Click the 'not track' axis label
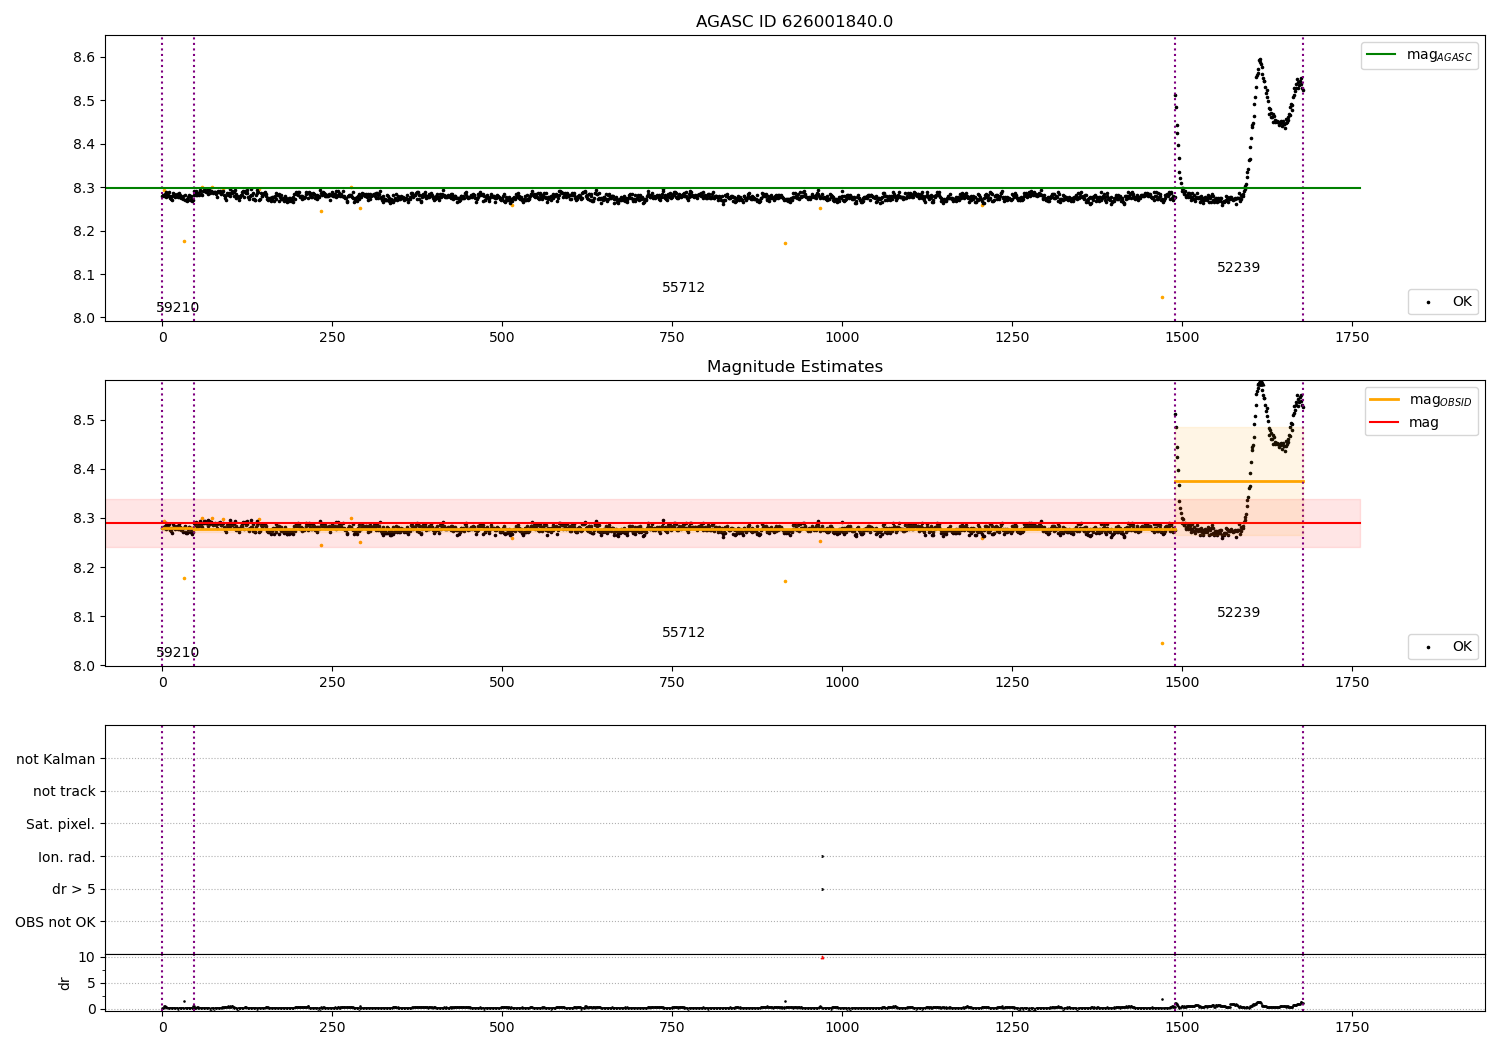 point(64,792)
